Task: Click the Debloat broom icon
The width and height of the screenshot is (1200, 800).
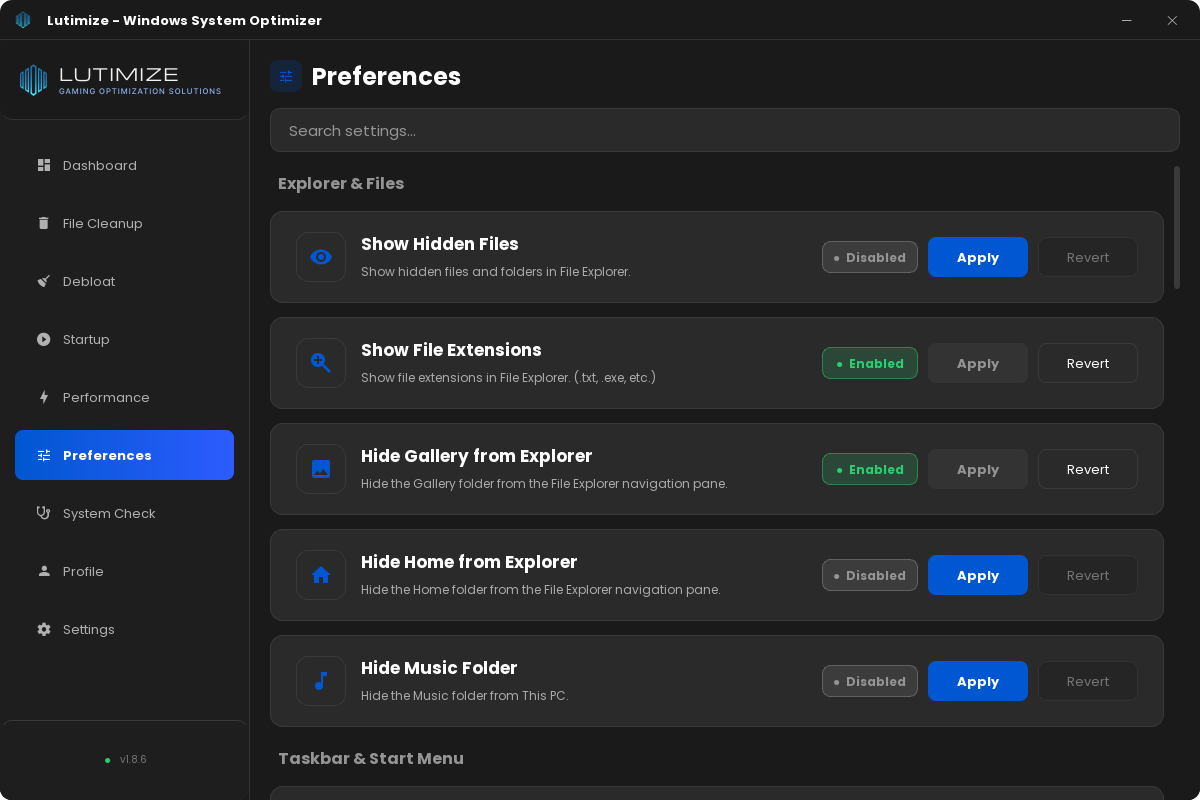Action: (44, 281)
